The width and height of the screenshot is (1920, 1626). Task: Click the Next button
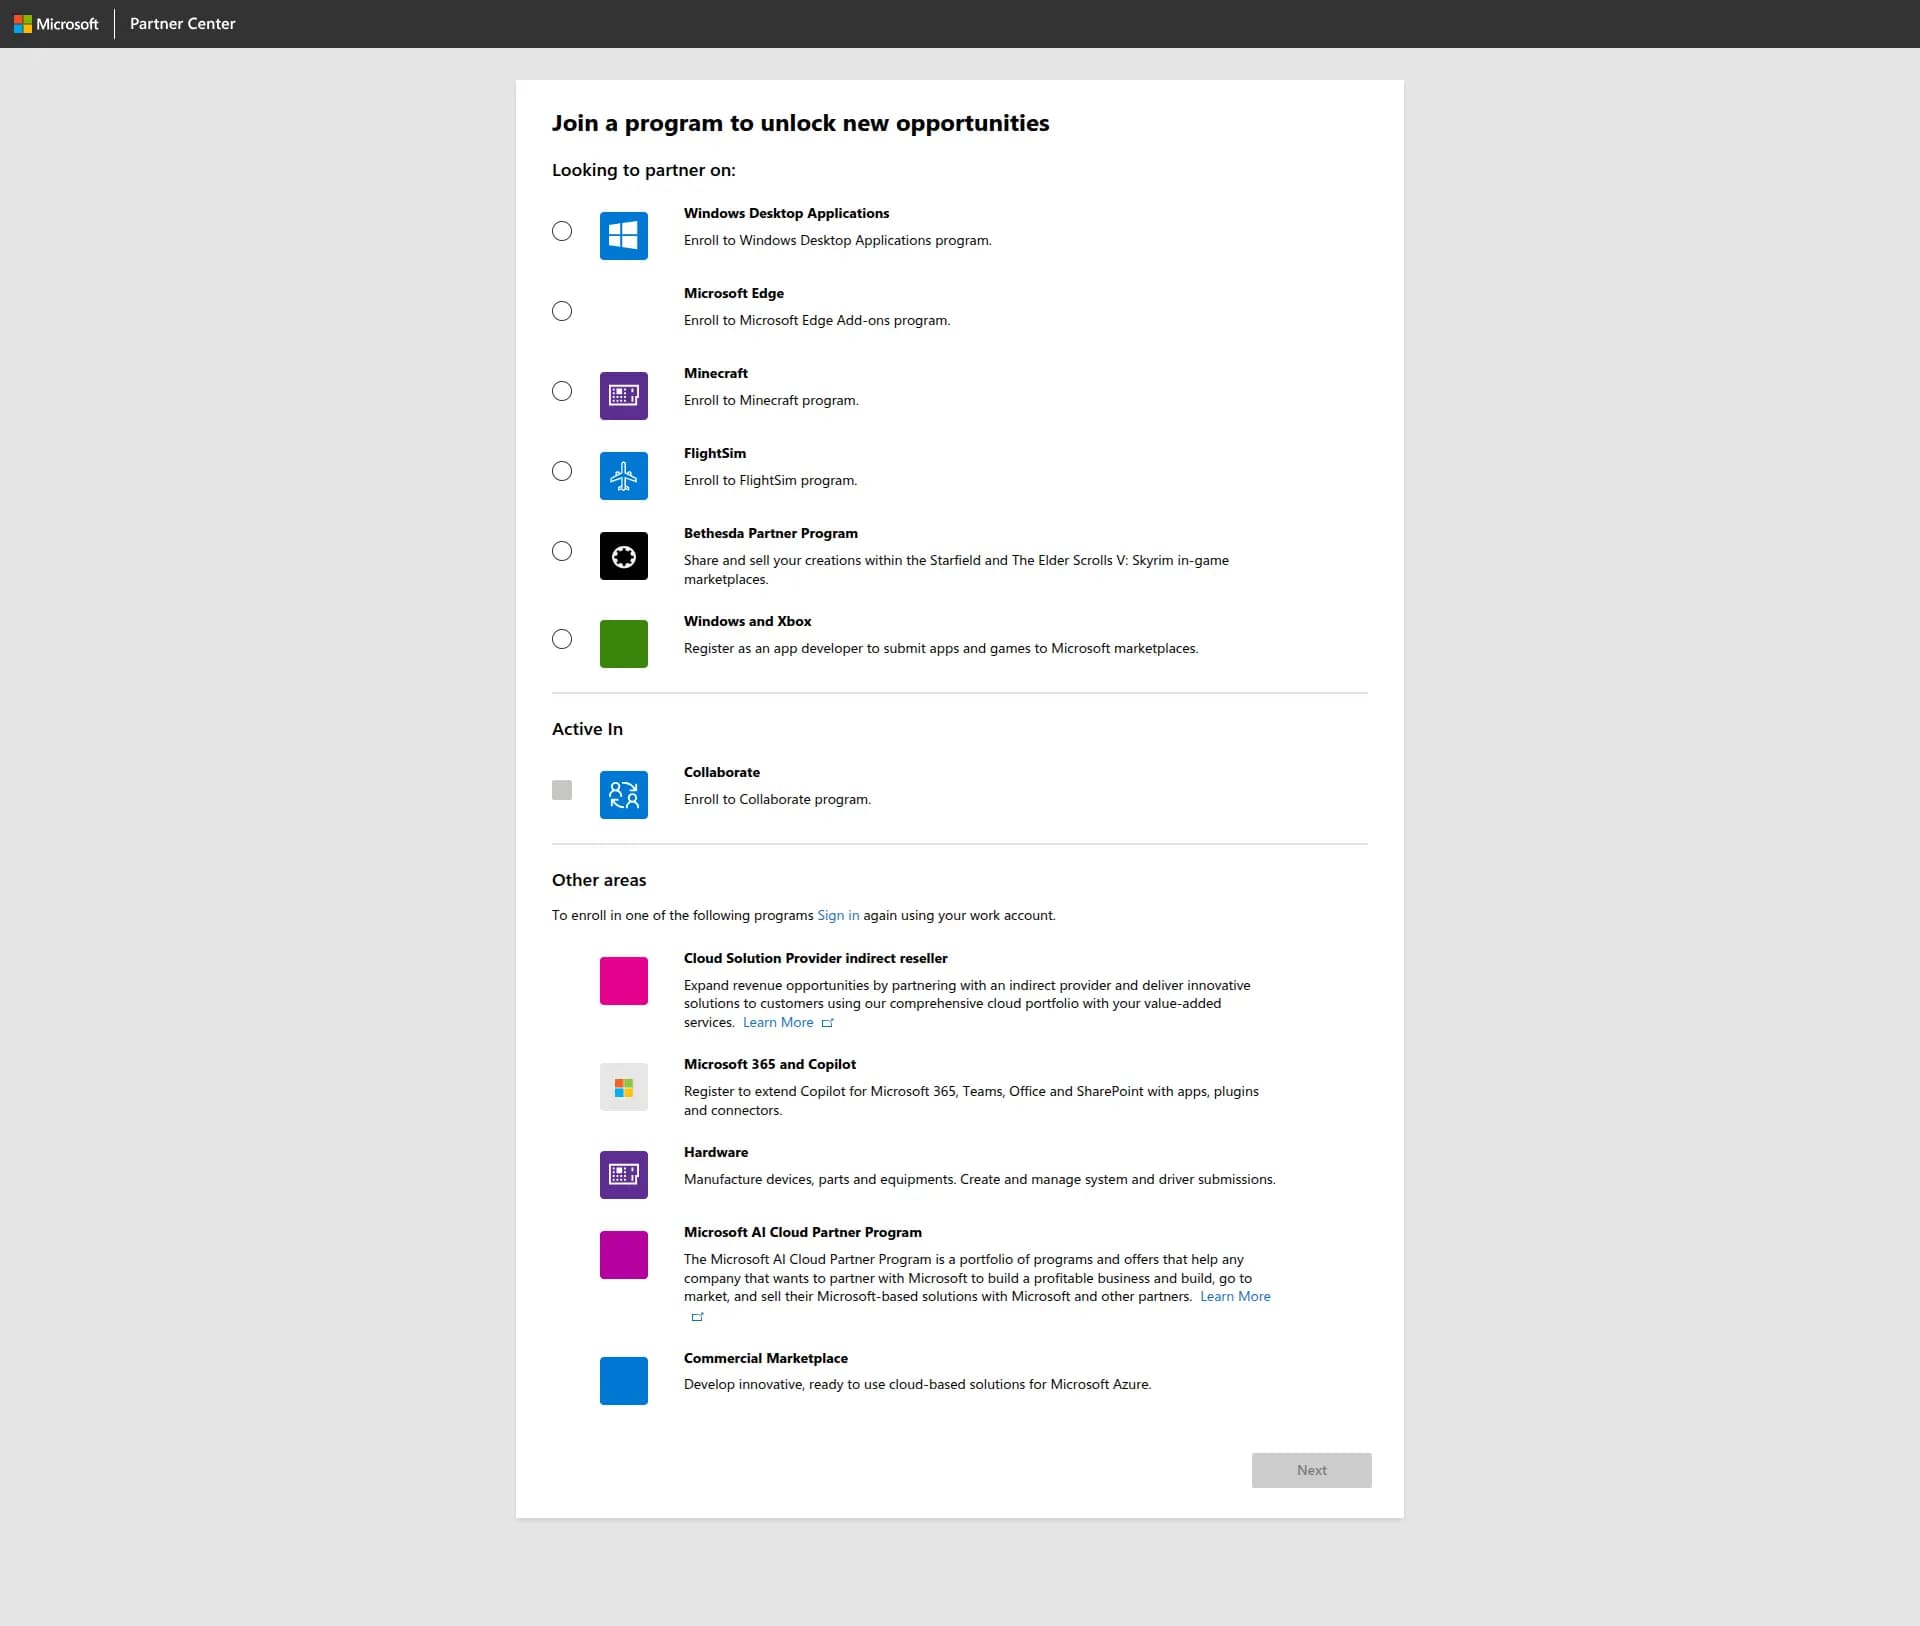pyautogui.click(x=1312, y=1470)
